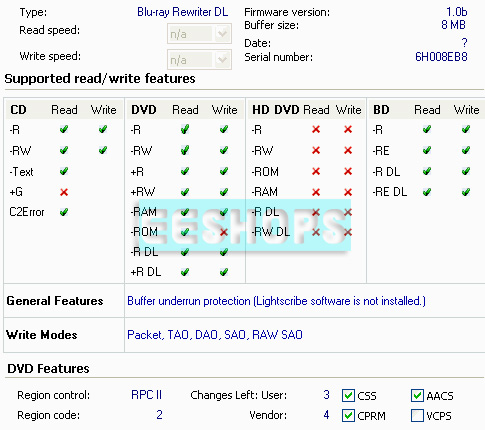Click the RPC II region control value

point(146,395)
